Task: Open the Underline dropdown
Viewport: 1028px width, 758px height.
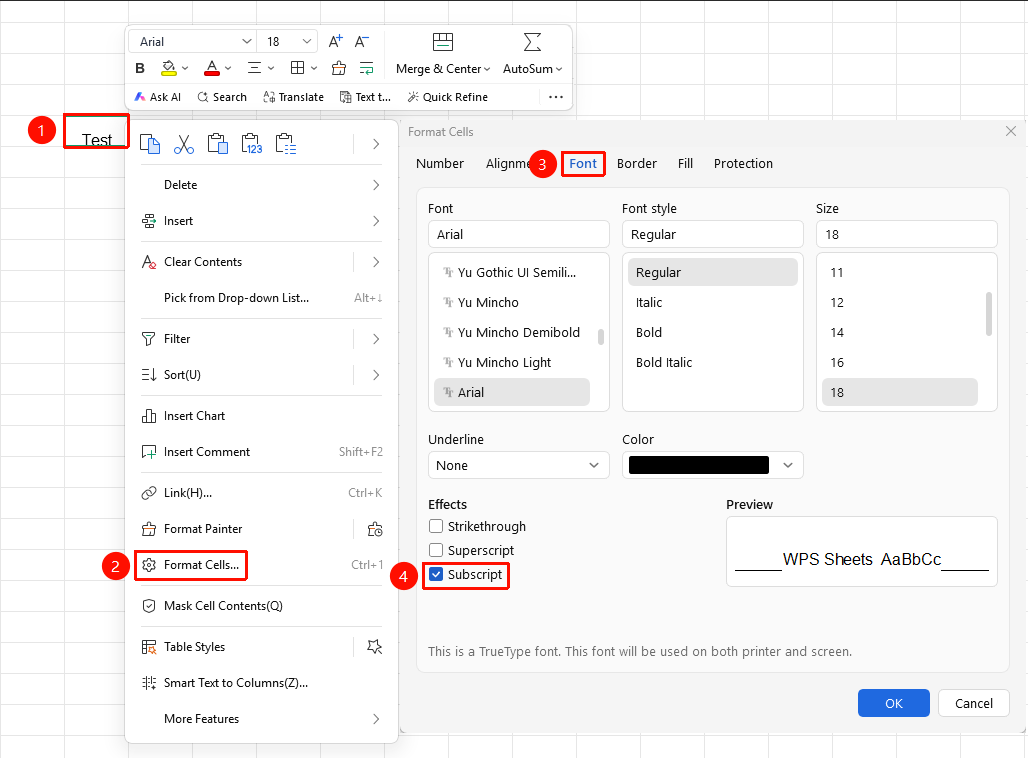Action: (x=519, y=466)
